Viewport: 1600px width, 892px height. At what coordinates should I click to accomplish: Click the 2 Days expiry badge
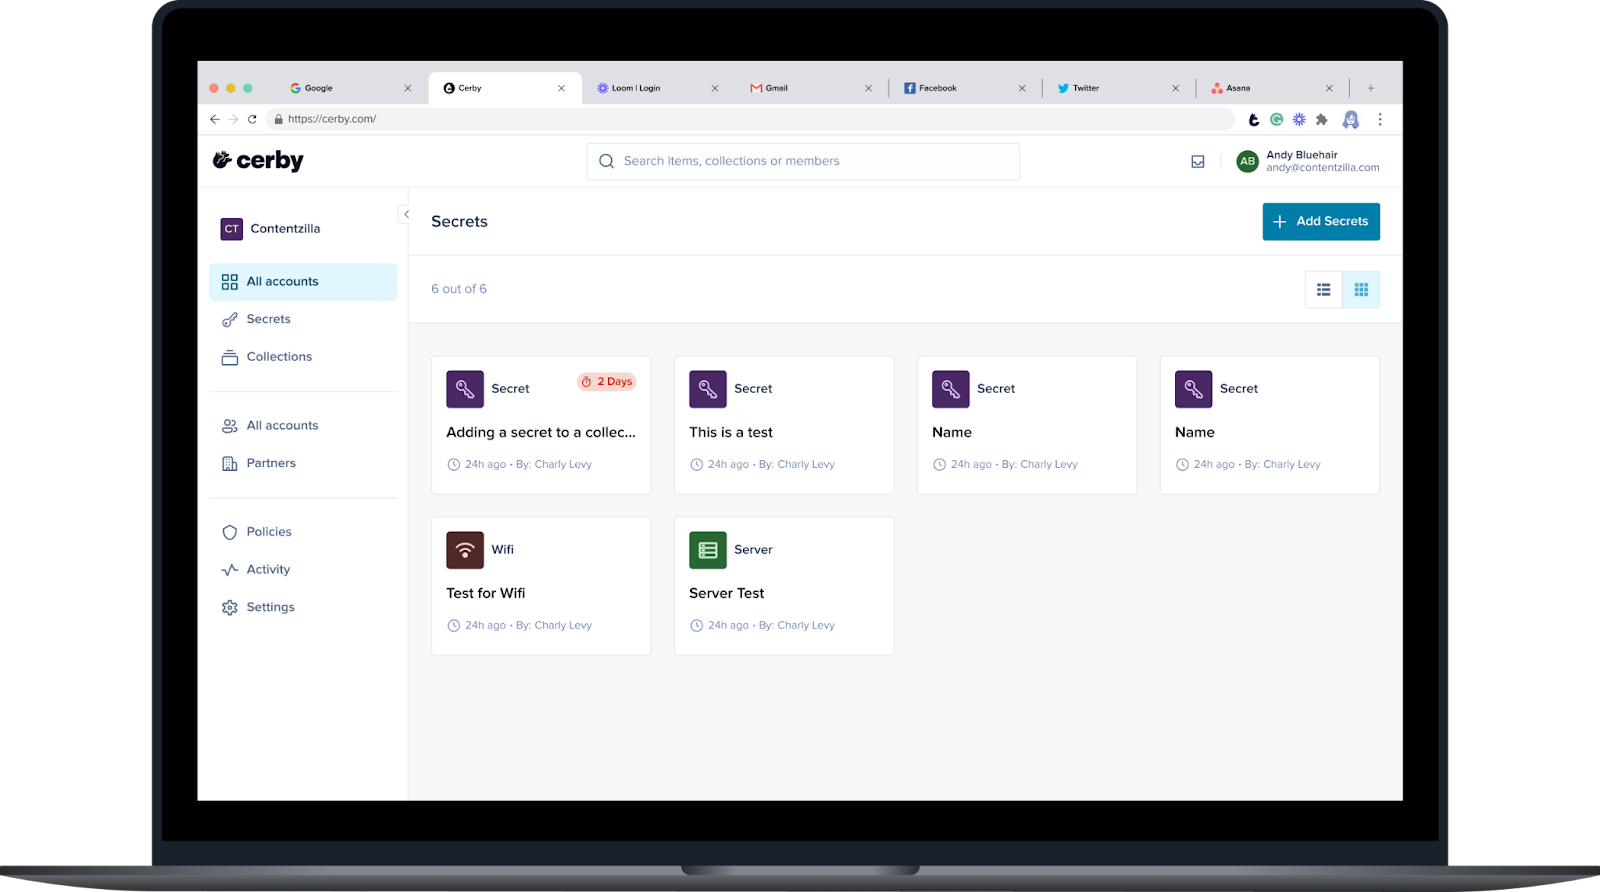click(x=607, y=382)
